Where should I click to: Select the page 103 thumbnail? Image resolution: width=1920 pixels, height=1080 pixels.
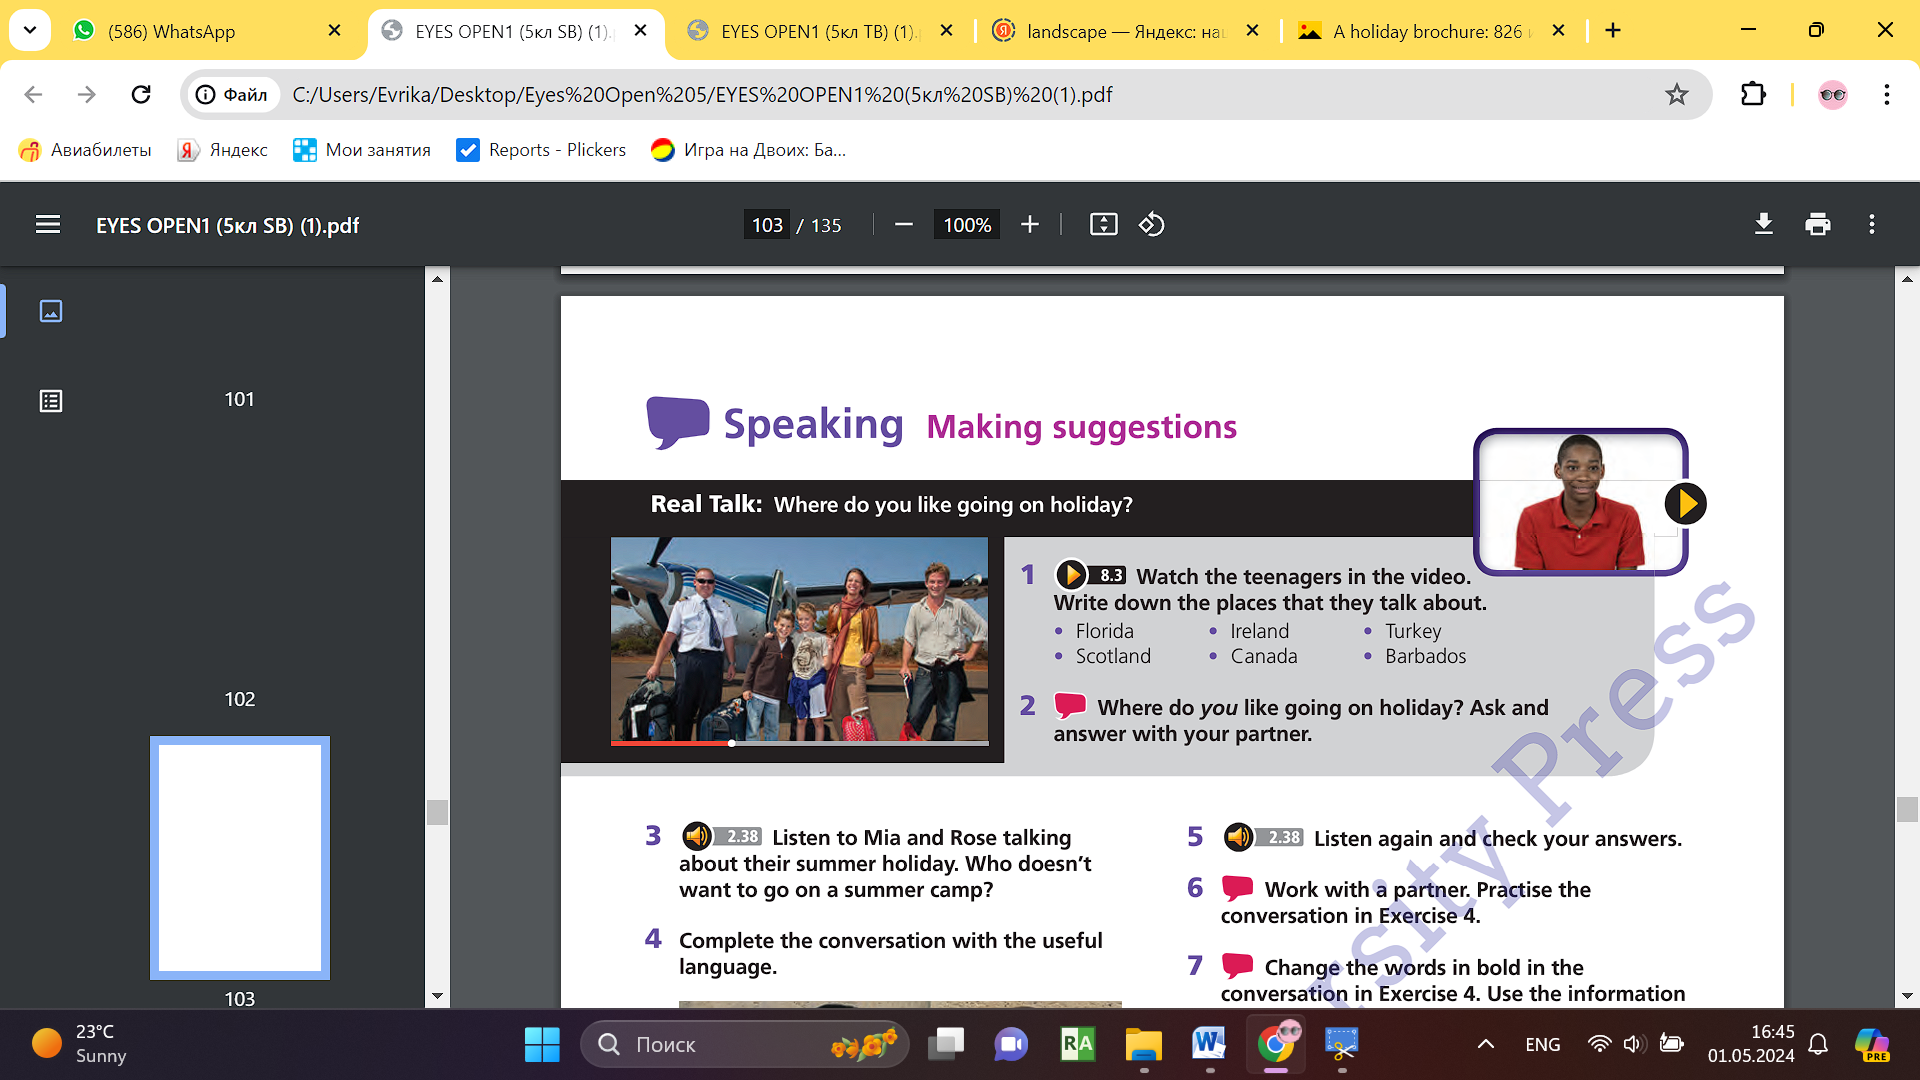(x=240, y=858)
